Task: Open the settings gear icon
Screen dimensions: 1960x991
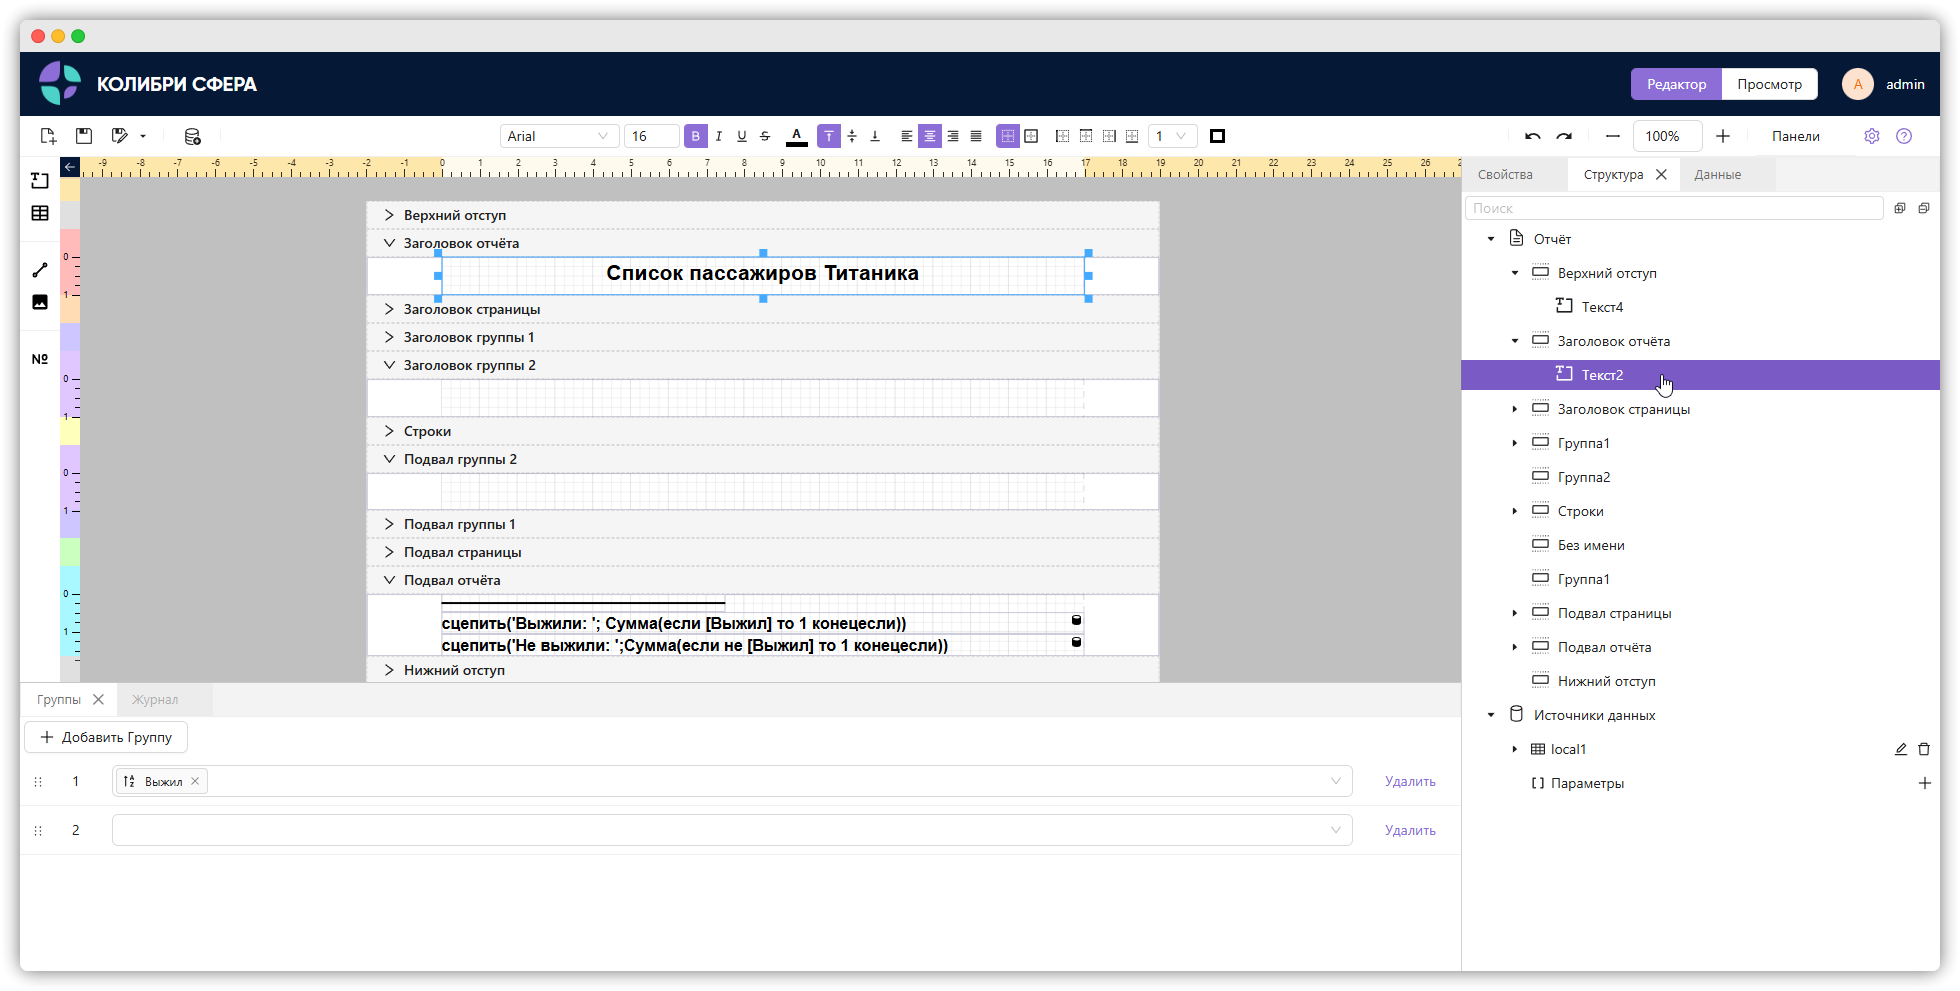Action: [1872, 136]
